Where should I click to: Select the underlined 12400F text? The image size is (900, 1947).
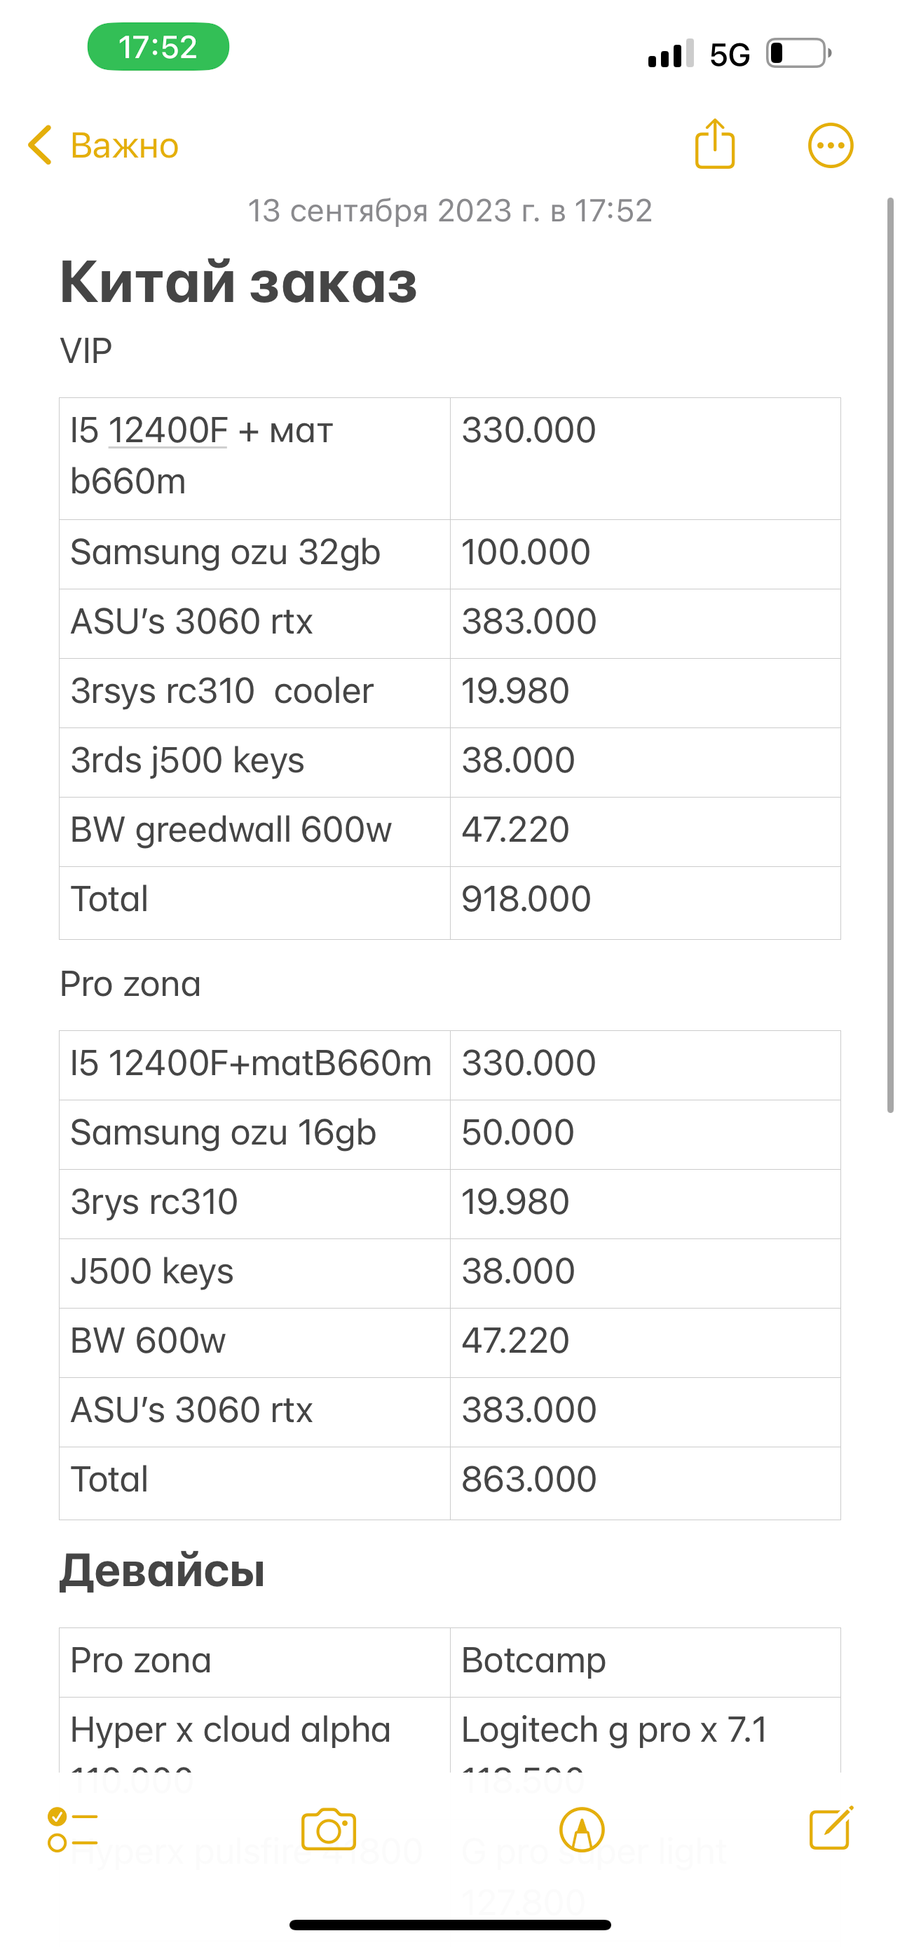[x=168, y=430]
